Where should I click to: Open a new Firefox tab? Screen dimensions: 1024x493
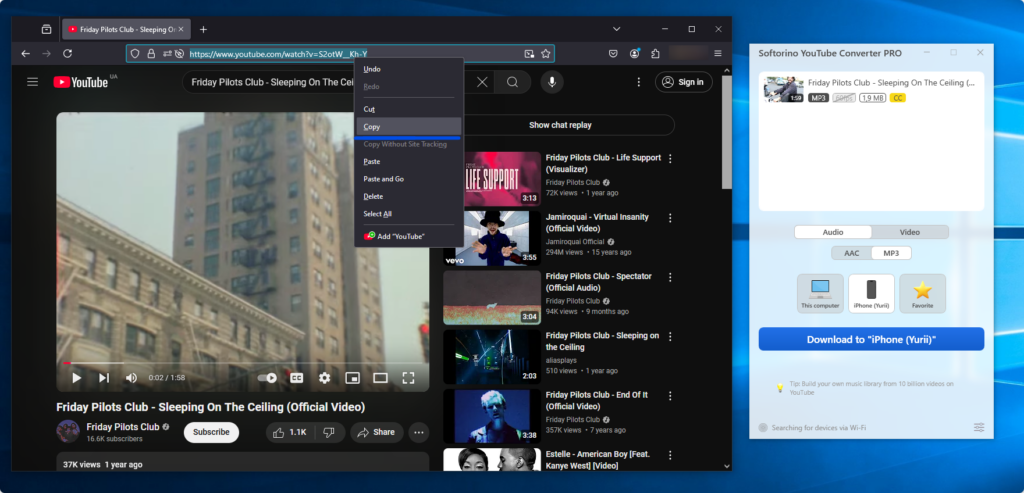[x=203, y=29]
